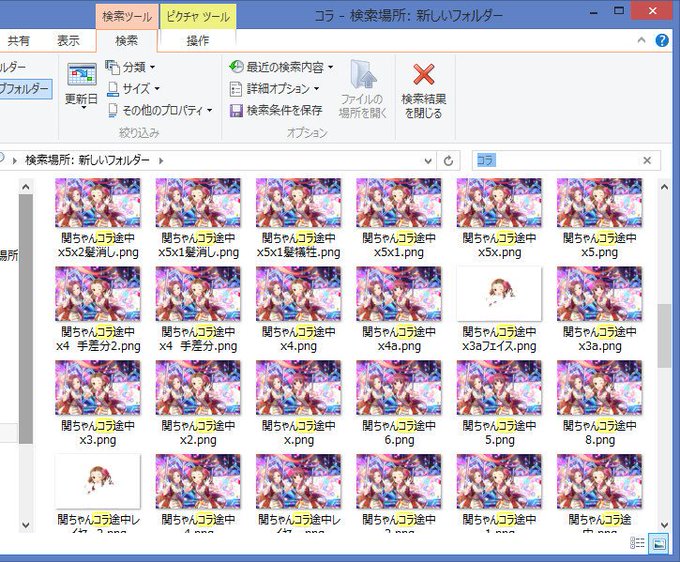The image size is (680, 562).
Task: Collapse the ribbon with the chevron
Action: point(641,41)
